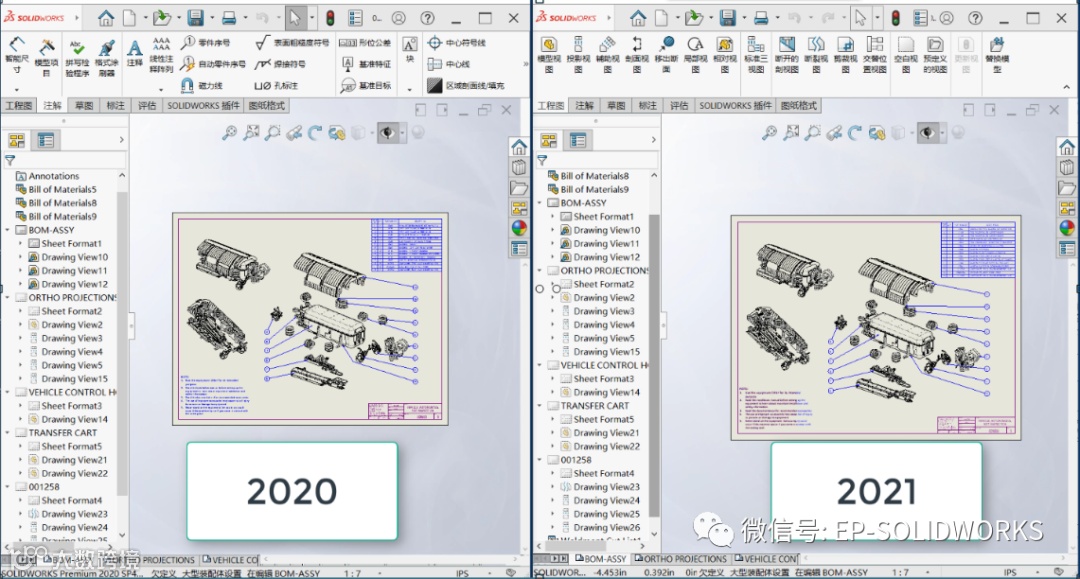Image resolution: width=1080 pixels, height=579 pixels.
Task: Insert Auxiliary View (辅助视图) in 2021 window
Action: pos(607,55)
